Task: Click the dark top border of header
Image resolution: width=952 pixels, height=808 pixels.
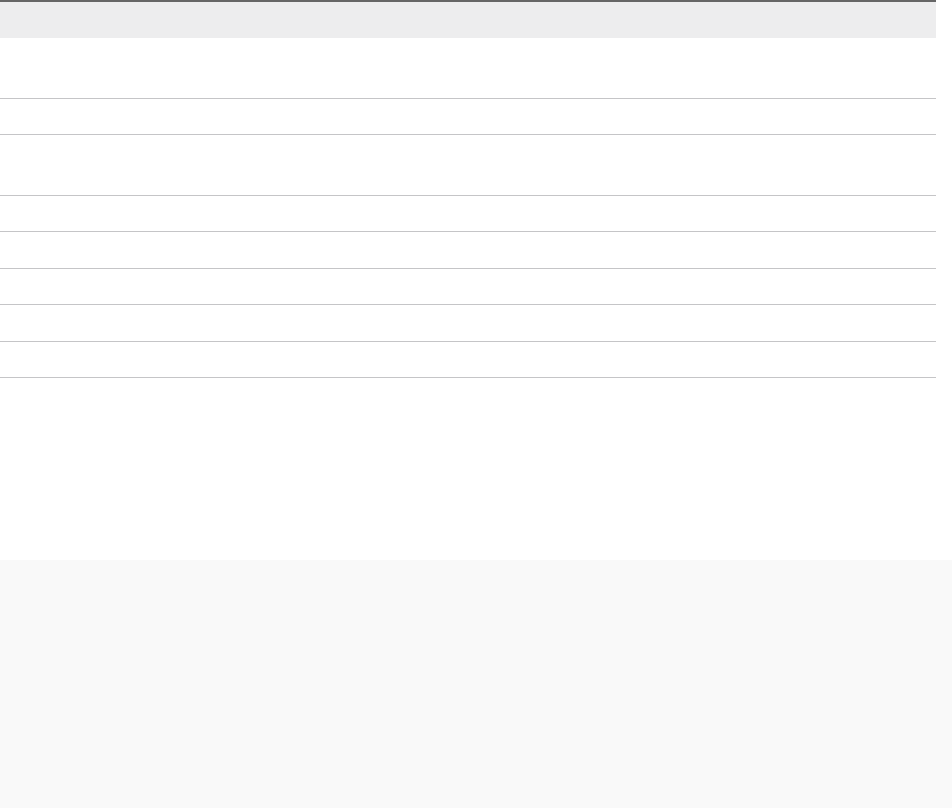Action: point(468,1)
